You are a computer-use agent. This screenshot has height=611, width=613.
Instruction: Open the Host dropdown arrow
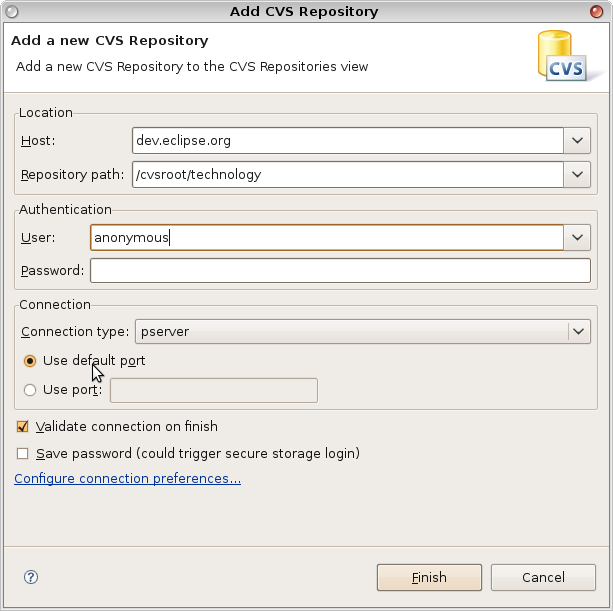(x=577, y=140)
